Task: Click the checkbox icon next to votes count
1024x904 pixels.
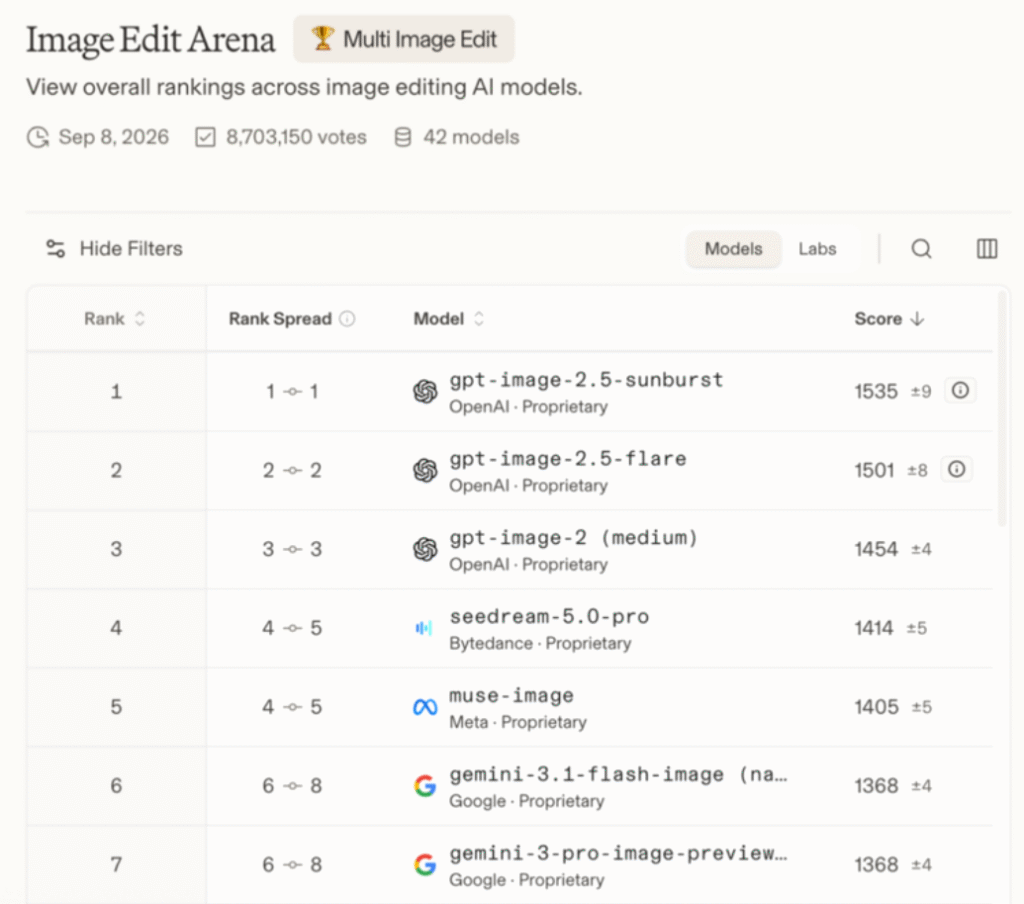Action: [x=205, y=137]
